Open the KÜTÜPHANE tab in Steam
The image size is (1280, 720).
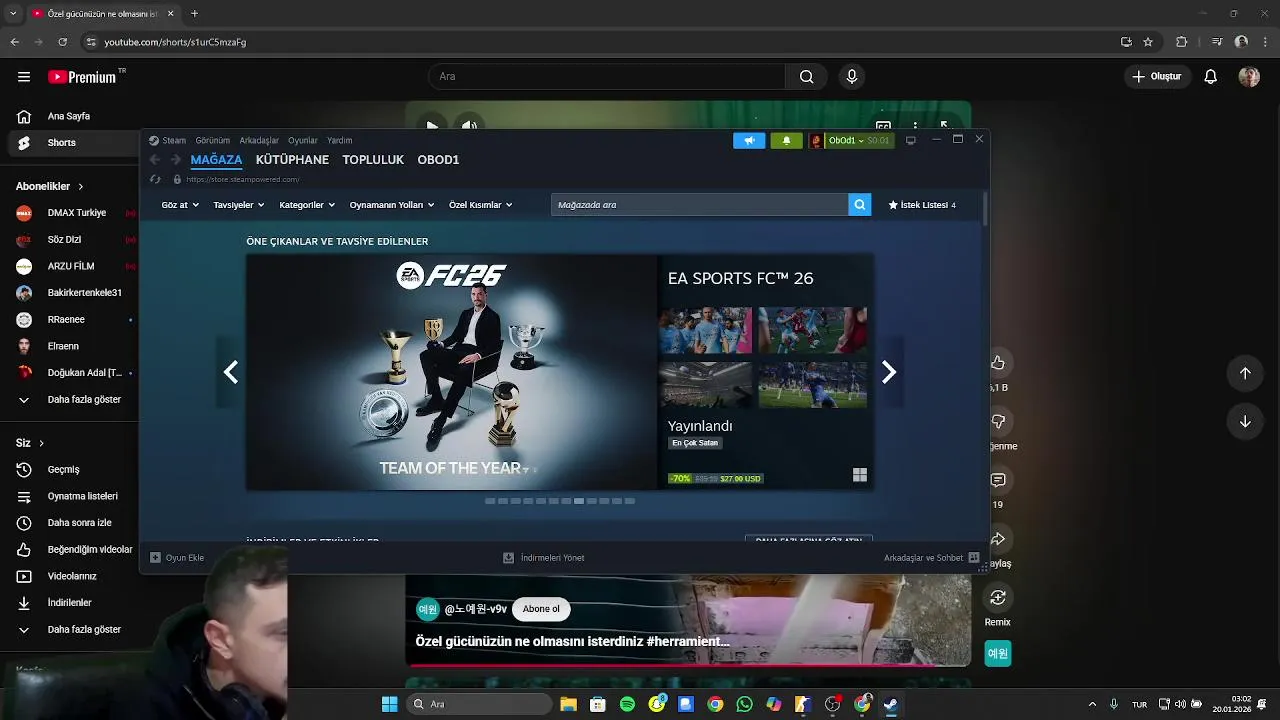coord(292,160)
